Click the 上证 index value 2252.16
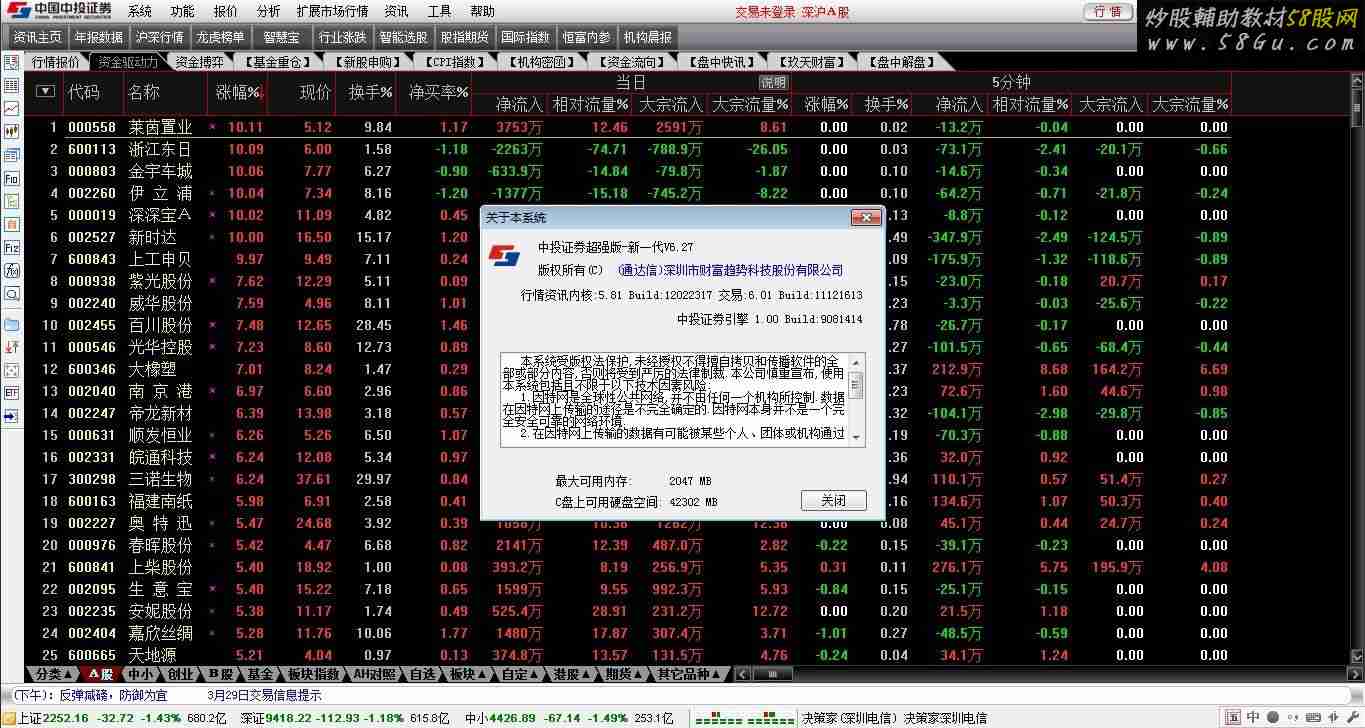The image size is (1365, 728). click(66, 718)
